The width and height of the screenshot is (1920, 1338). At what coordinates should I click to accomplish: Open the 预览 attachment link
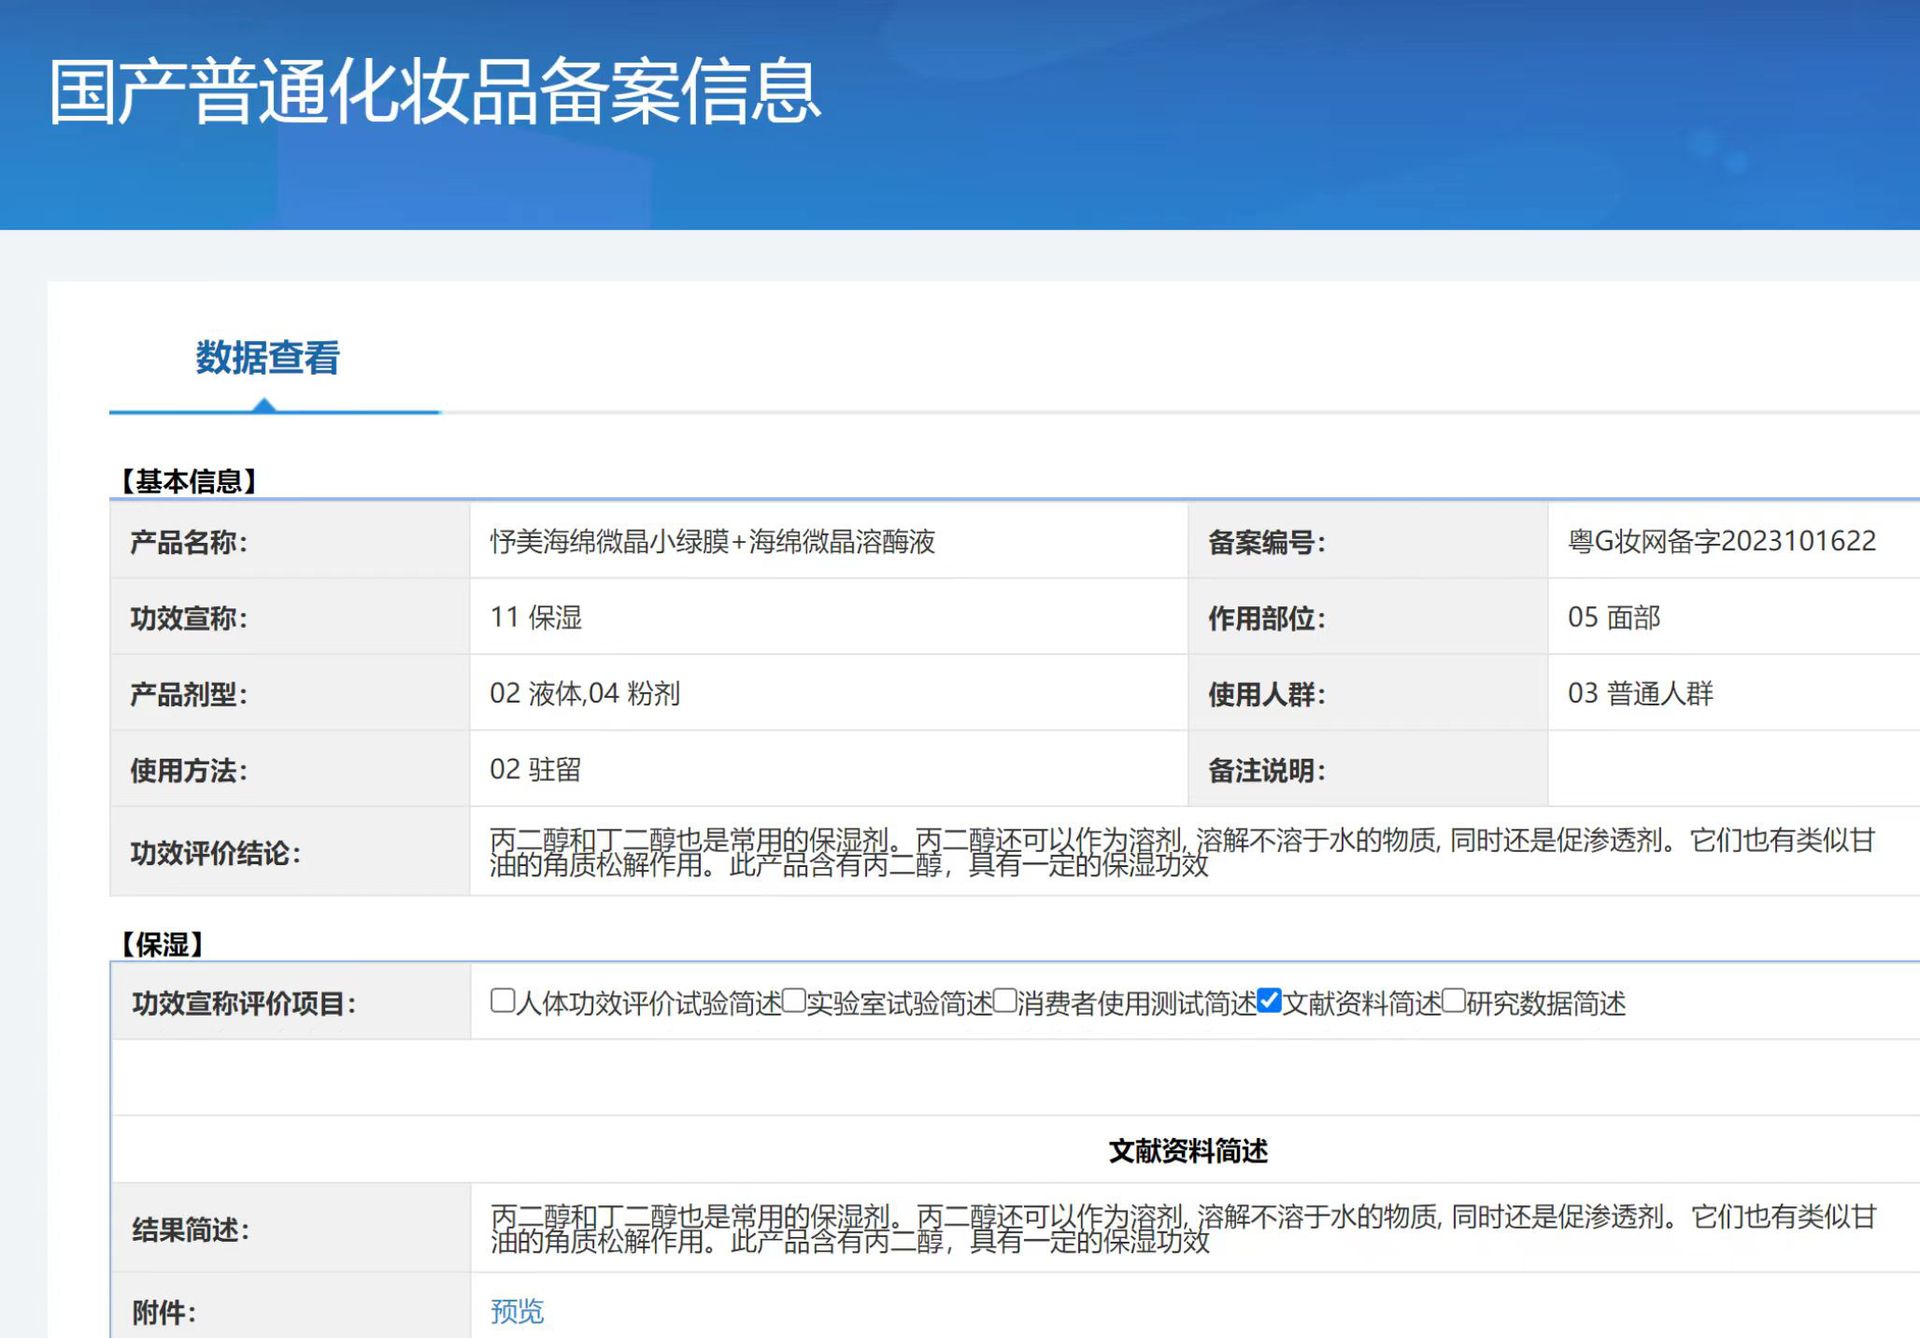click(x=517, y=1311)
